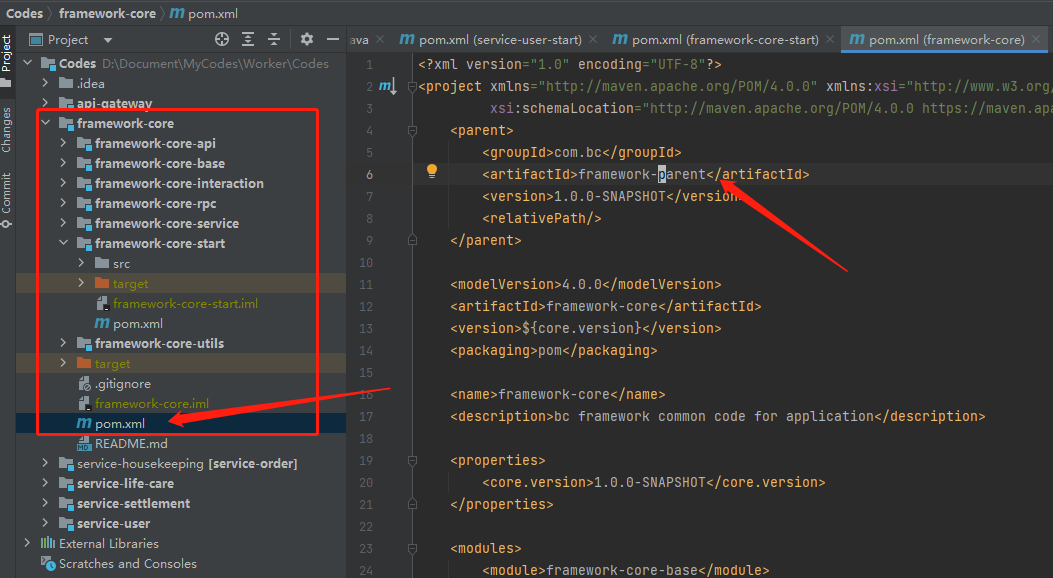The image size is (1053, 578).
Task: Expand the framework-core-api module
Action: 63,143
